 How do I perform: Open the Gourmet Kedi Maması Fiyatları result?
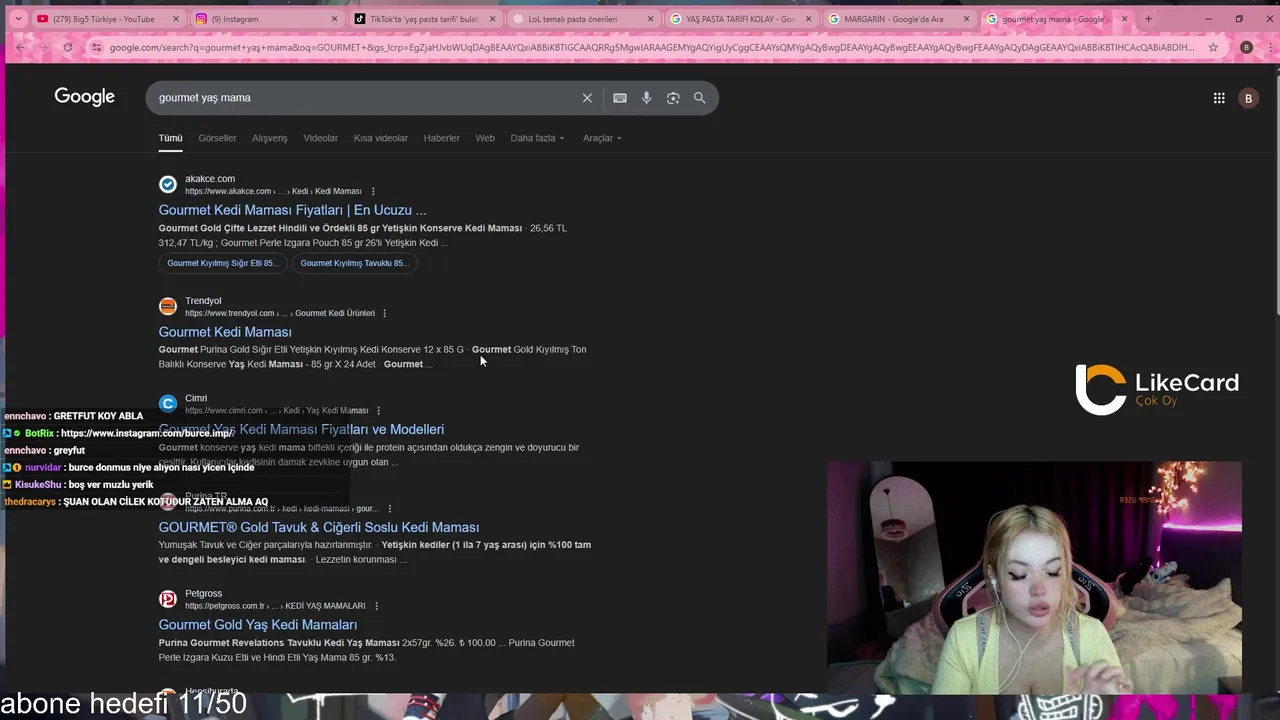(x=292, y=210)
